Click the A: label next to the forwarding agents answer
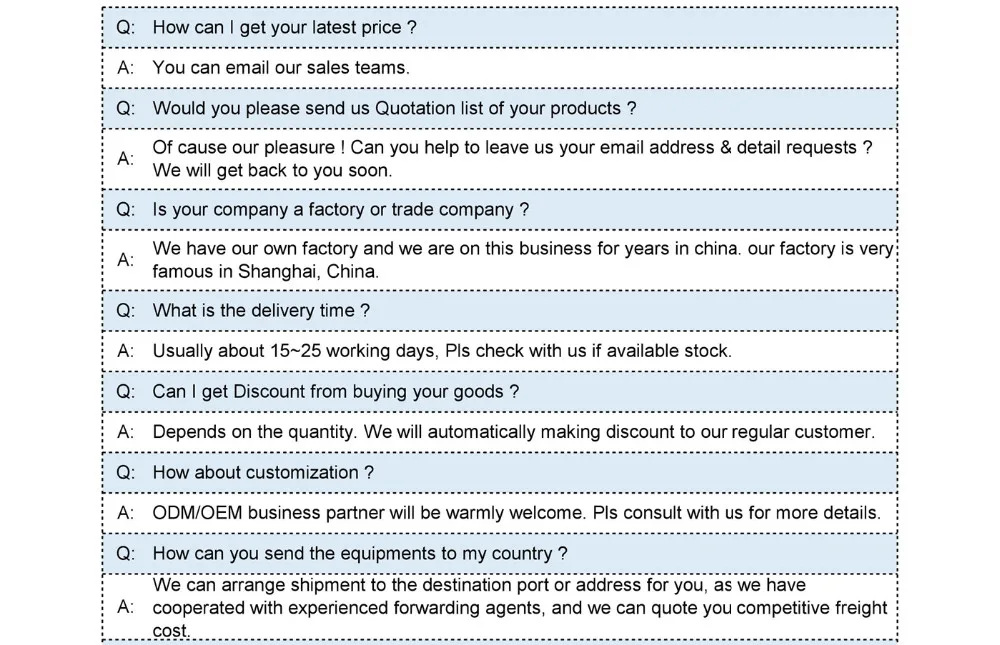Screen dimensions: 1000x645 (x=126, y=607)
